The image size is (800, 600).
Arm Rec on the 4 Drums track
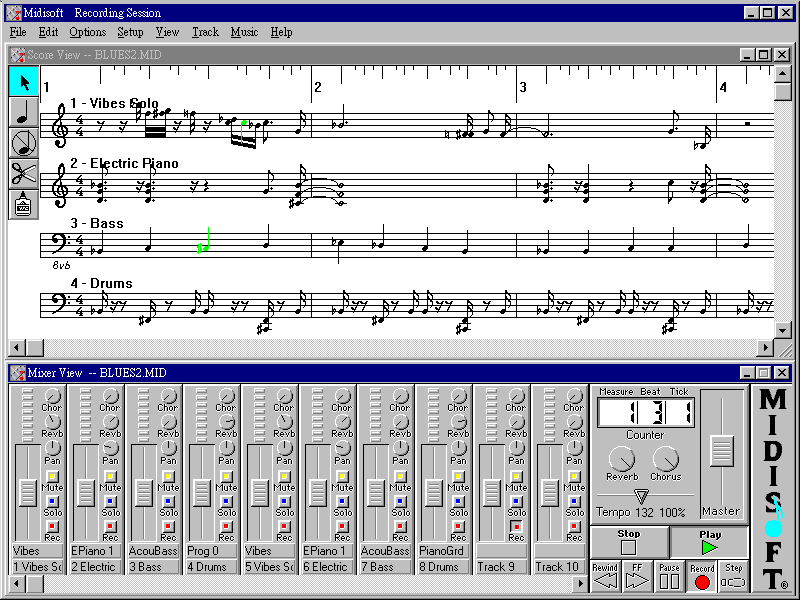click(x=226, y=526)
